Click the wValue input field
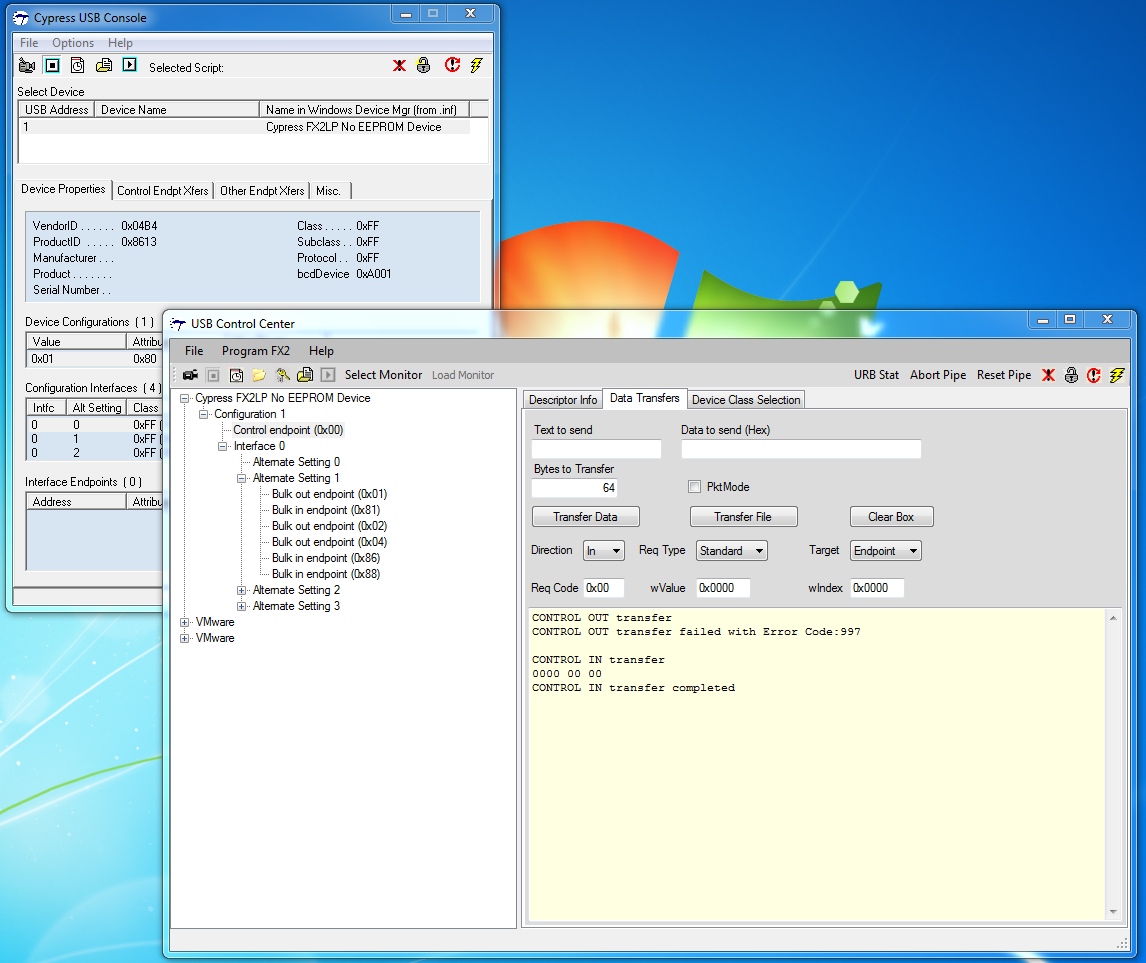The width and height of the screenshot is (1146, 963). coord(723,587)
